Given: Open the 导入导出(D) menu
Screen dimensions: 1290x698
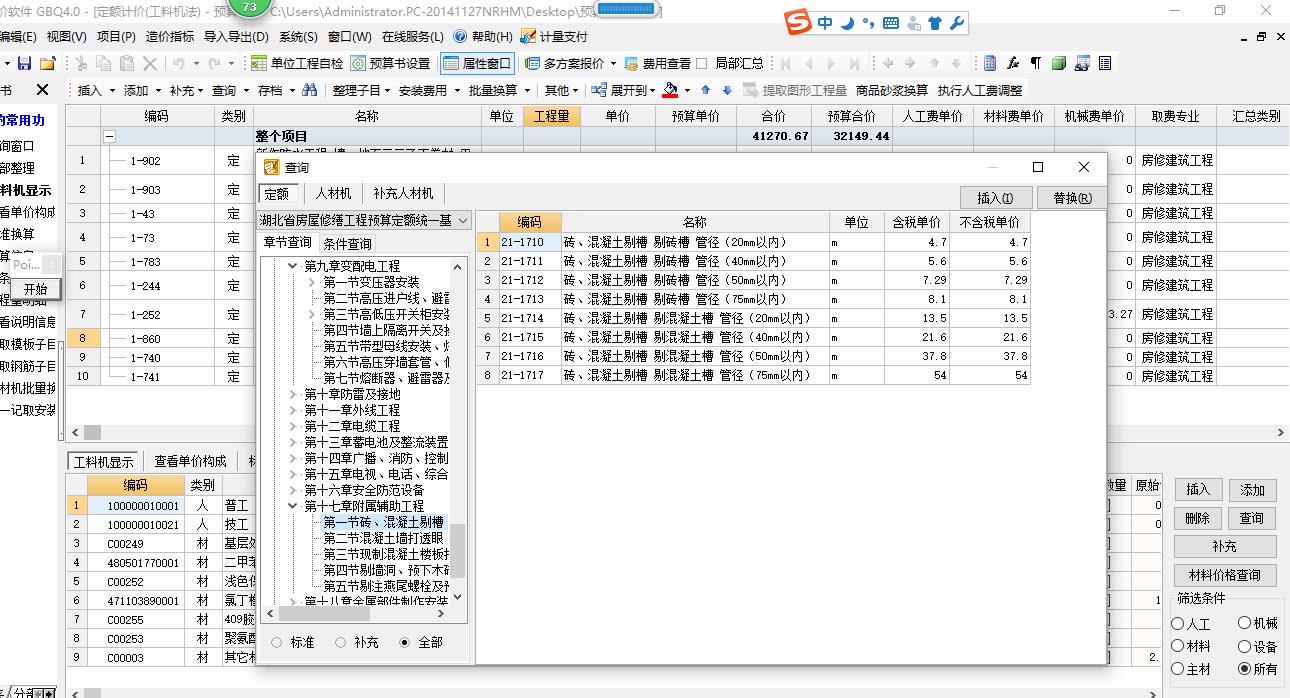Looking at the screenshot, I should point(236,37).
